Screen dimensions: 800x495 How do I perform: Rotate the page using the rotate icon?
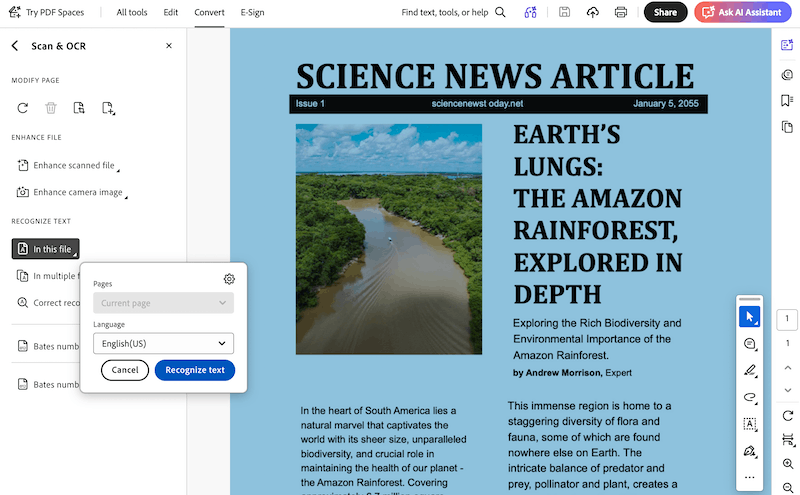(22, 108)
